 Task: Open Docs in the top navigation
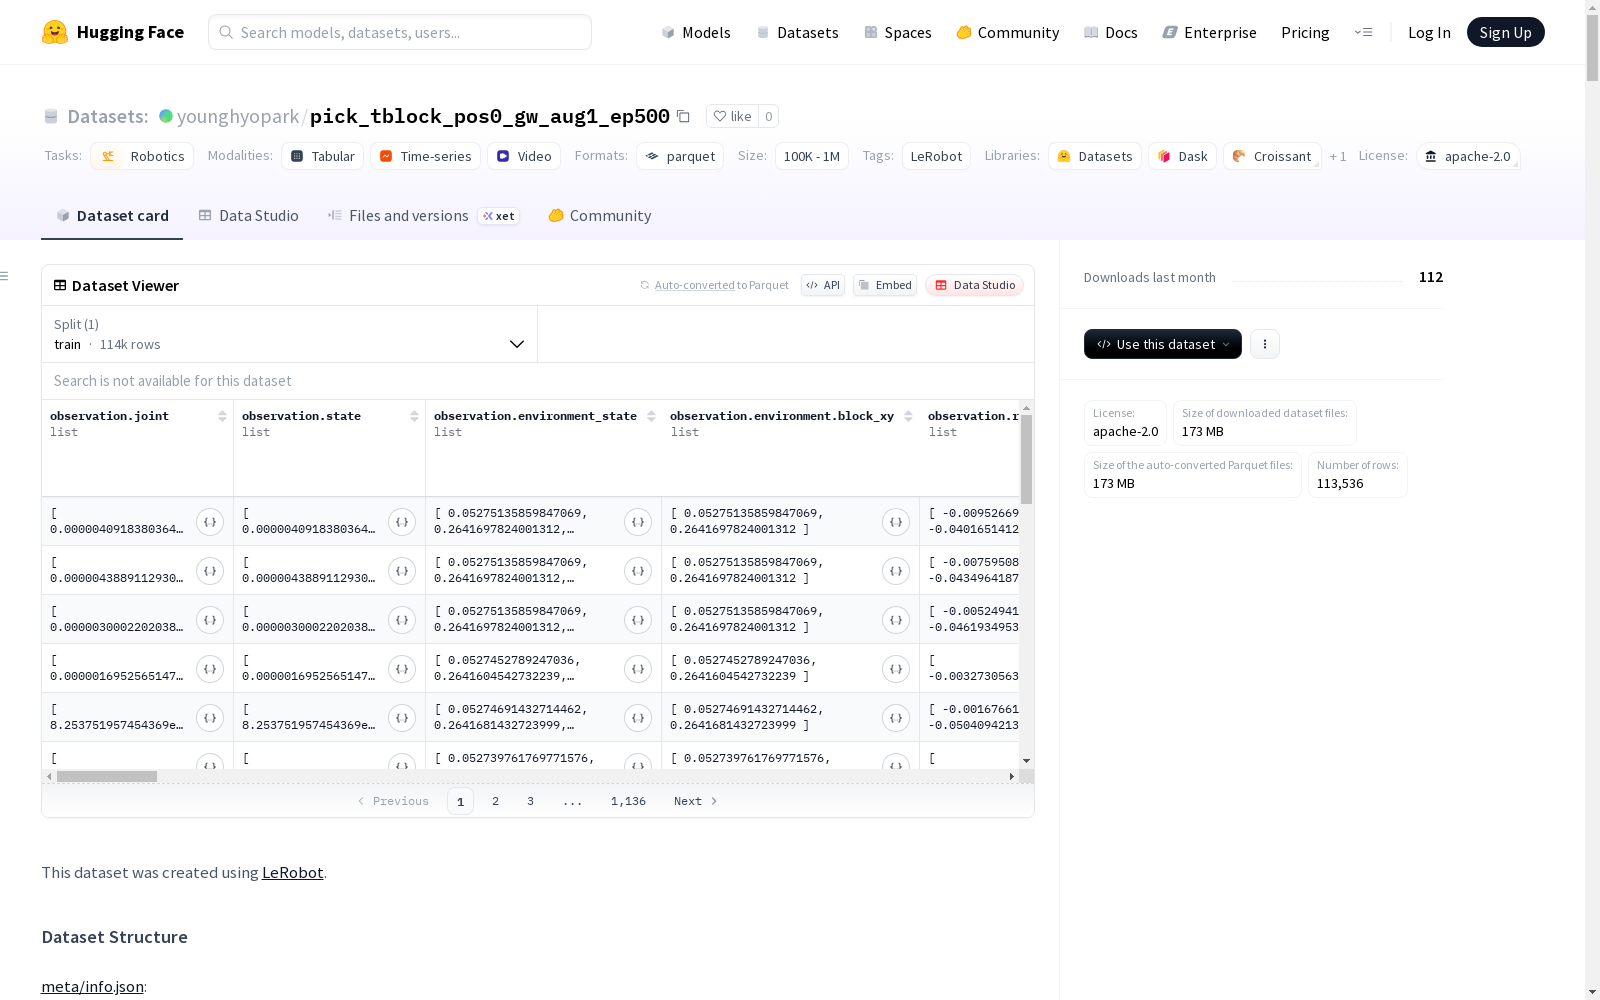pos(1111,32)
